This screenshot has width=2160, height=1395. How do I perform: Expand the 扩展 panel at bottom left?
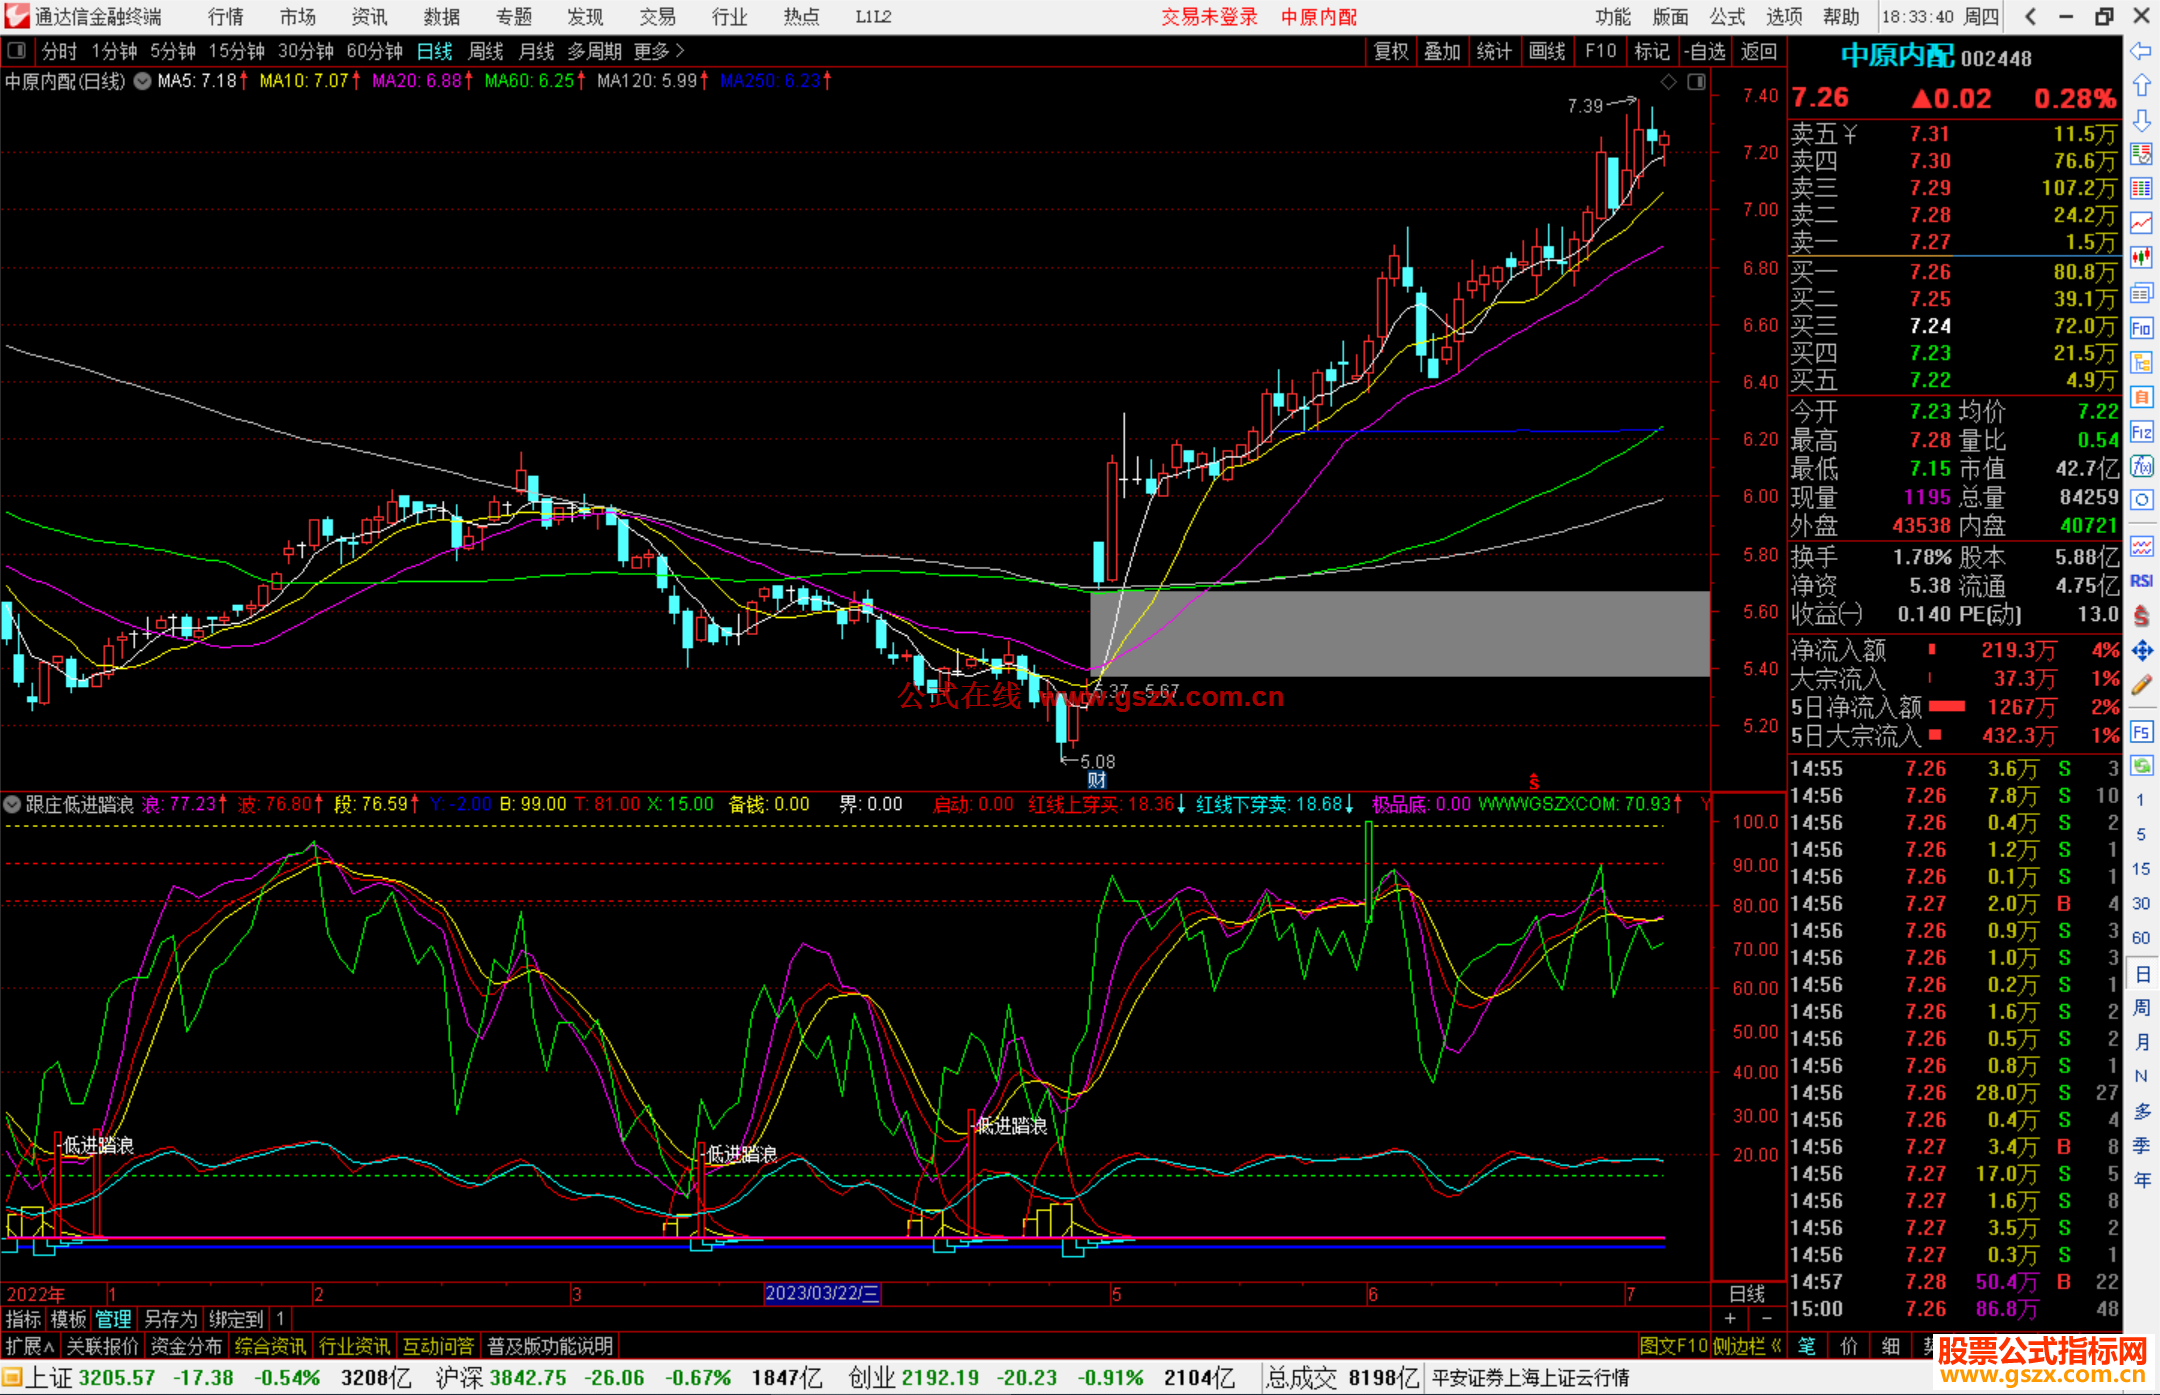click(29, 1346)
